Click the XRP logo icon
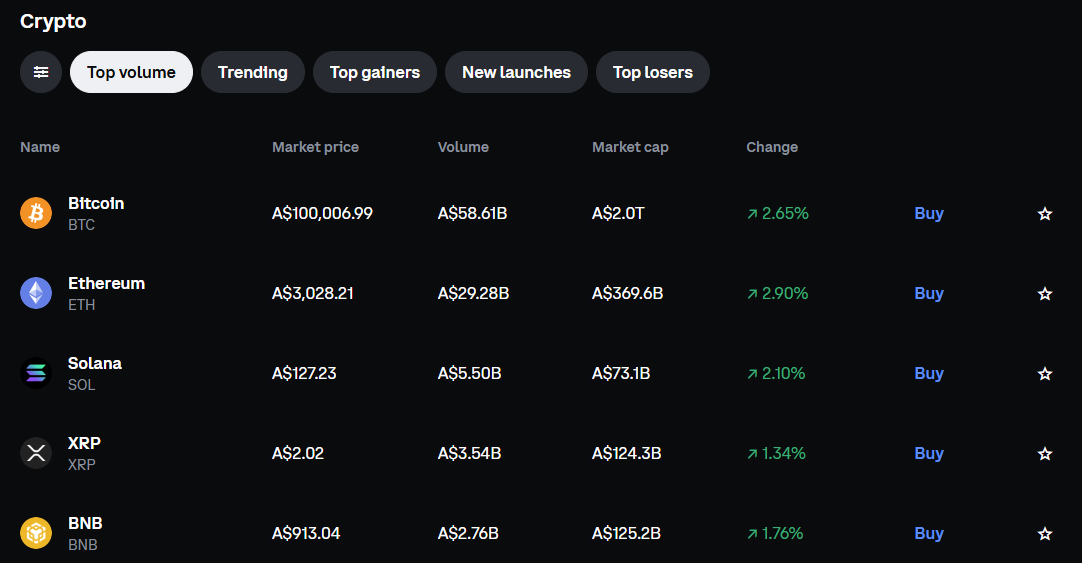Image resolution: width=1082 pixels, height=563 pixels. point(36,453)
